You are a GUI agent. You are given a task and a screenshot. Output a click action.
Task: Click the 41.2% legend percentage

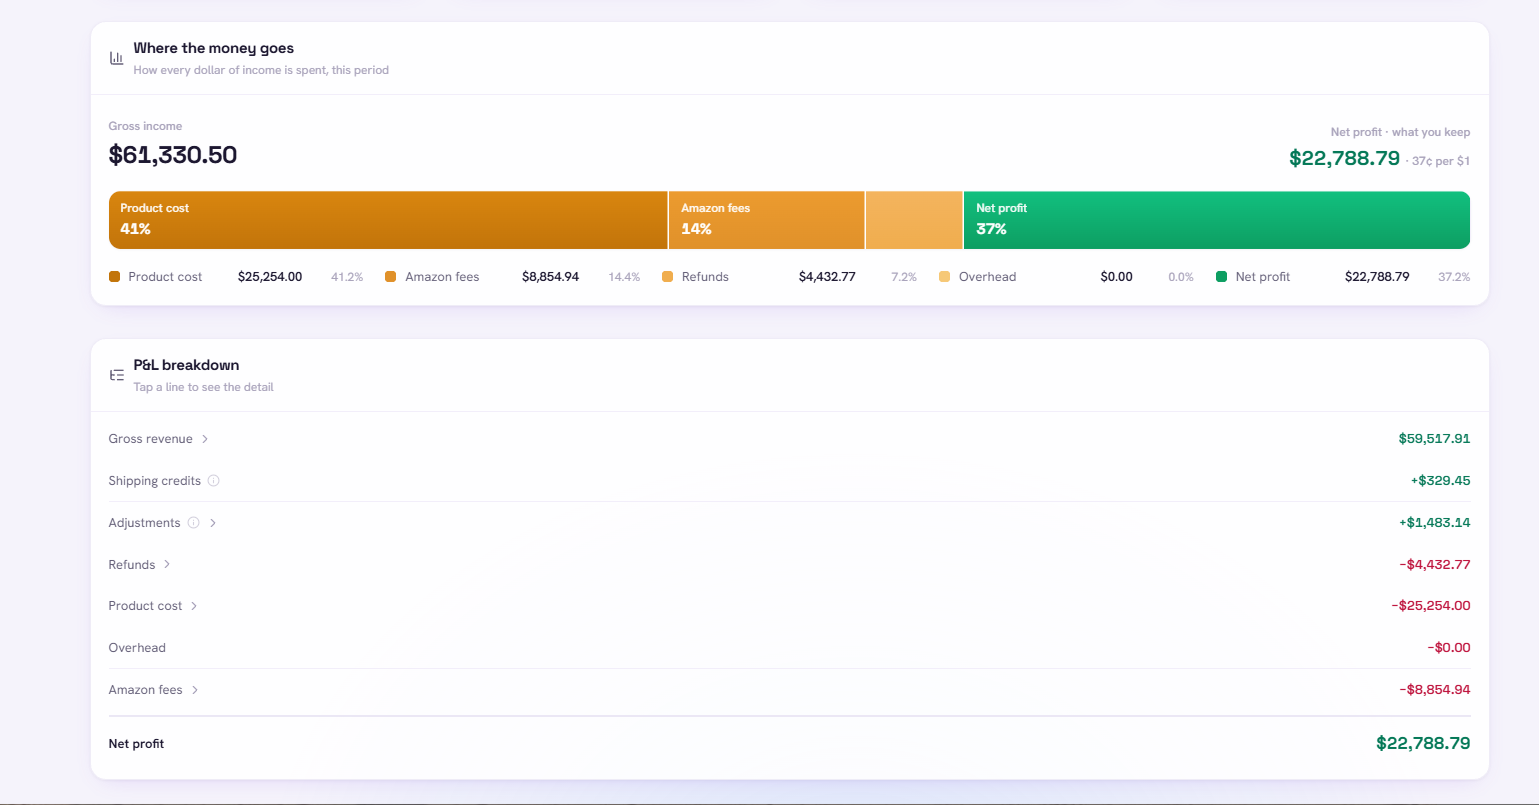[x=347, y=277]
